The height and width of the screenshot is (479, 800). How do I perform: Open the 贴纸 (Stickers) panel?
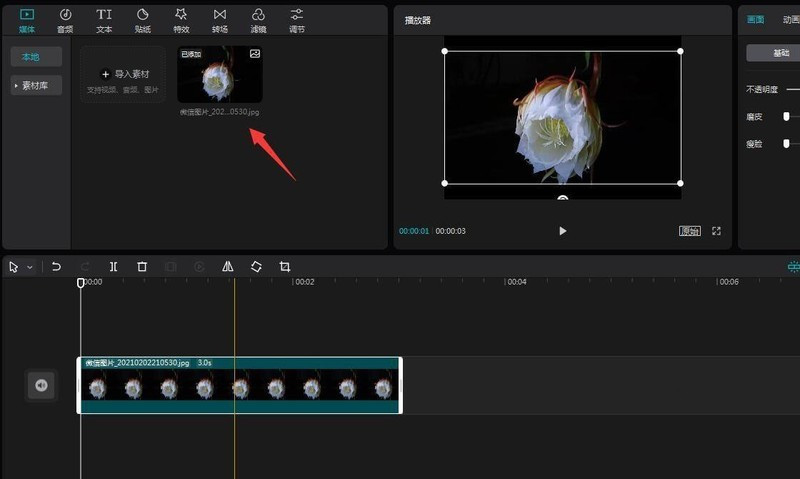tap(142, 20)
